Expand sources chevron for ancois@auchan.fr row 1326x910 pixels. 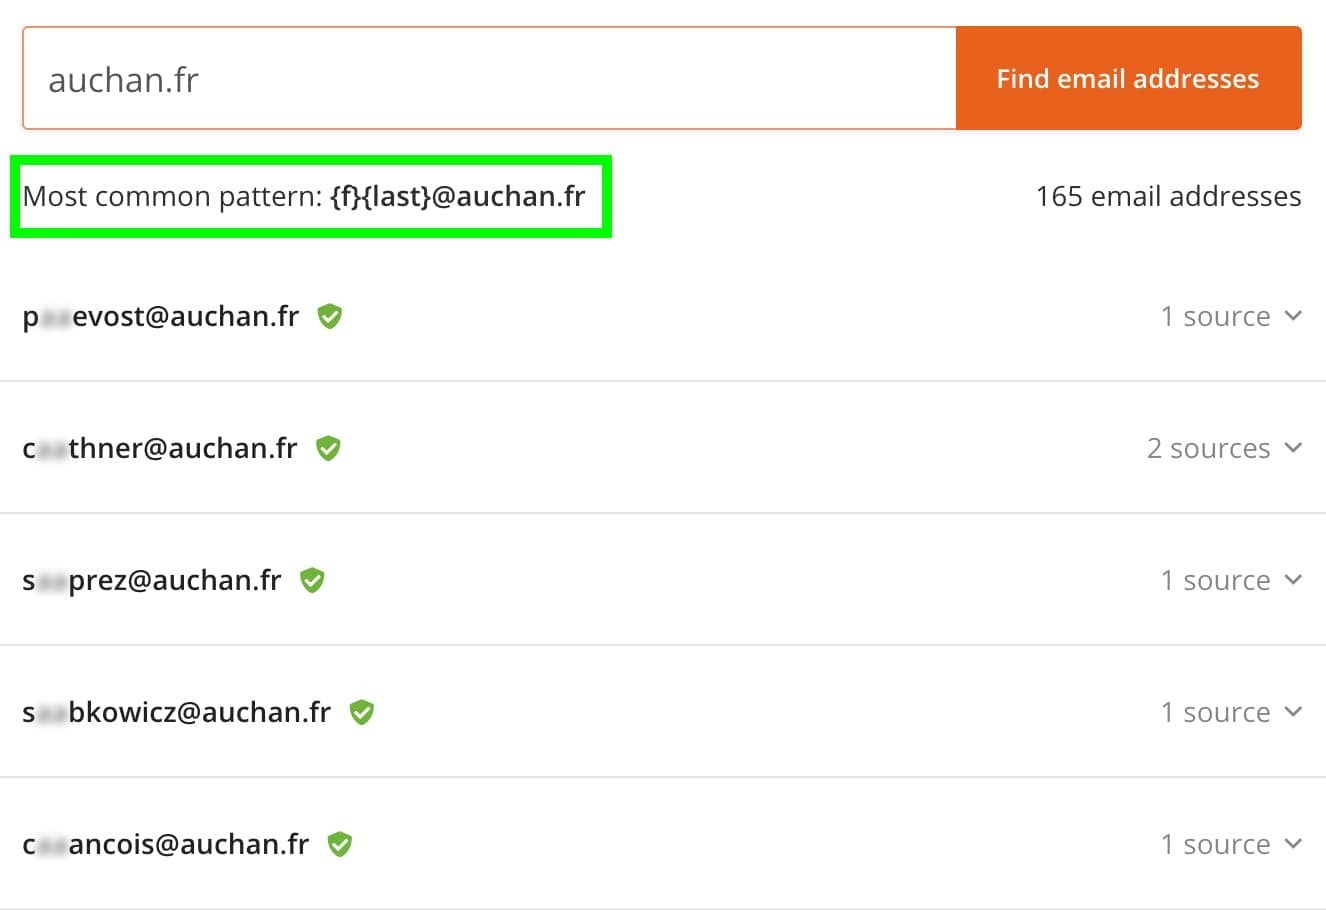click(1293, 844)
